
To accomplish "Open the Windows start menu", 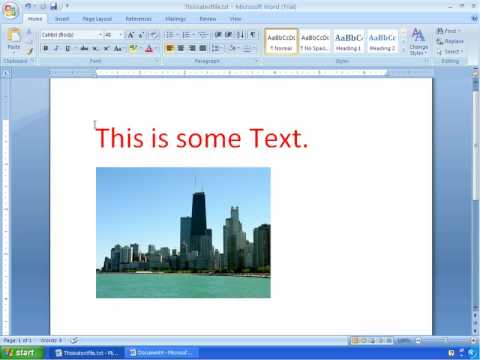I will (x=22, y=353).
